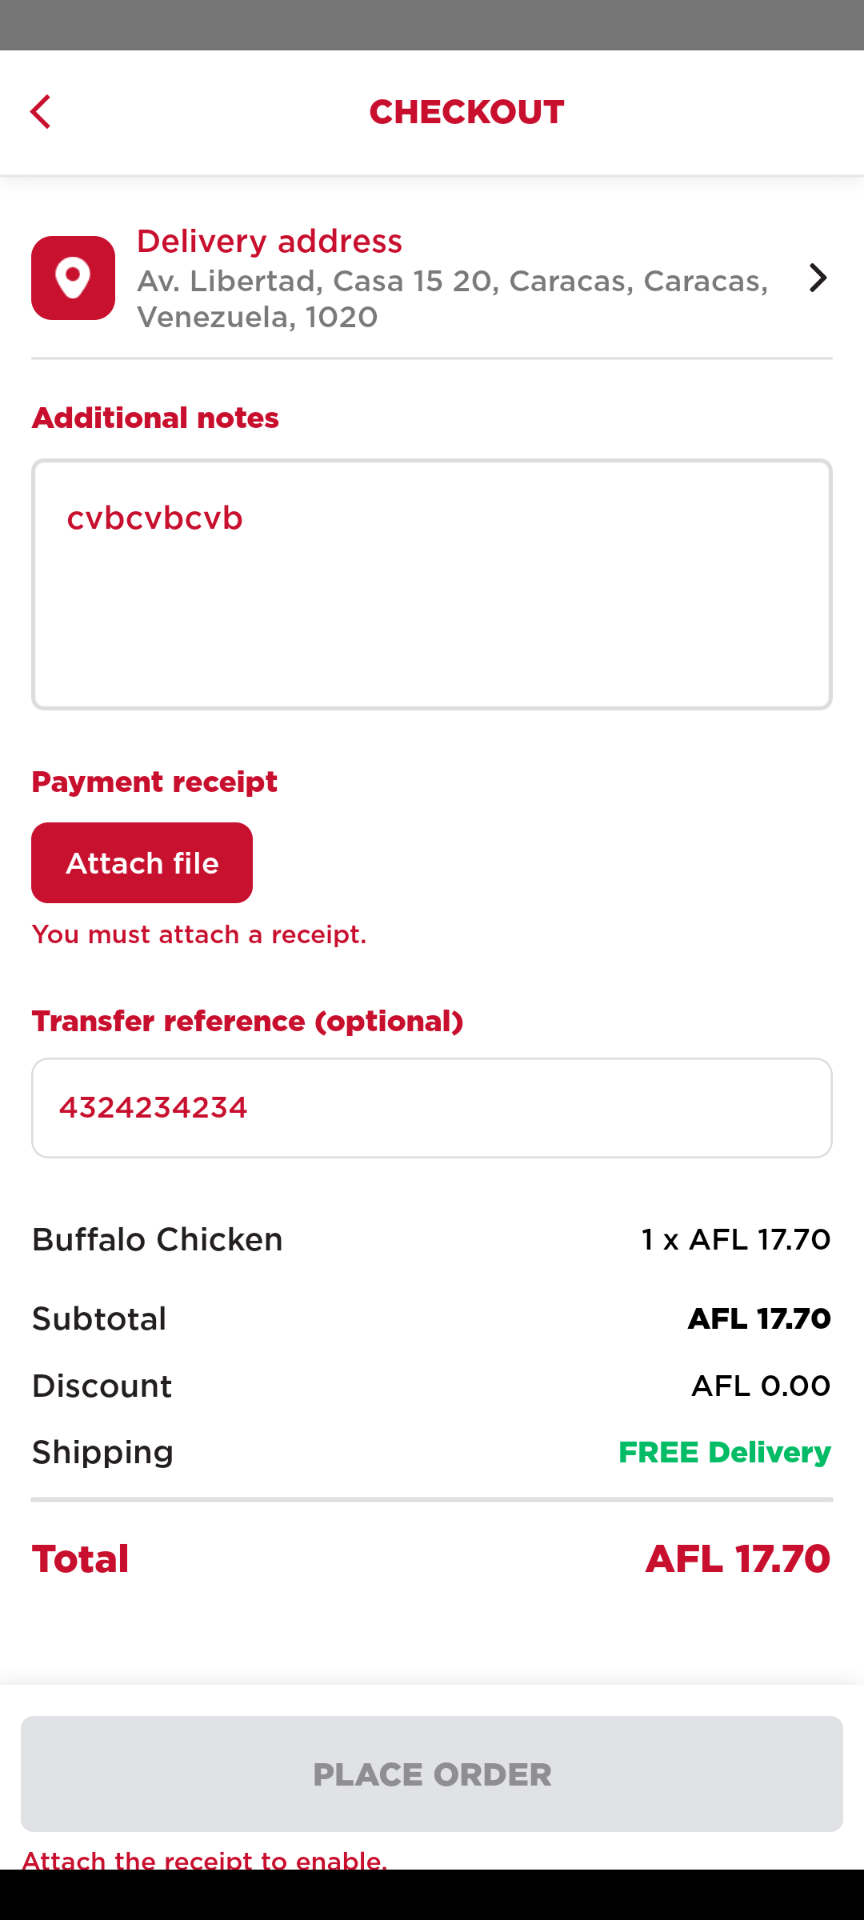The height and width of the screenshot is (1920, 864).
Task: Click the CHECKOUT page title
Action: click(466, 112)
